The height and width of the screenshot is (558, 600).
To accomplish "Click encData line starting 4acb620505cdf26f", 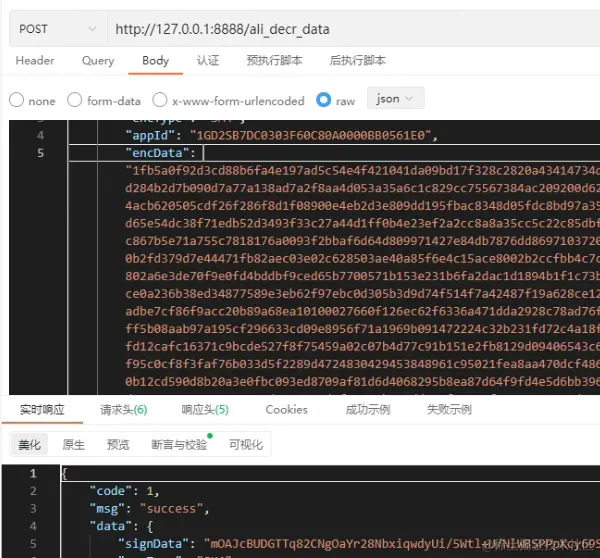I will [x=362, y=206].
